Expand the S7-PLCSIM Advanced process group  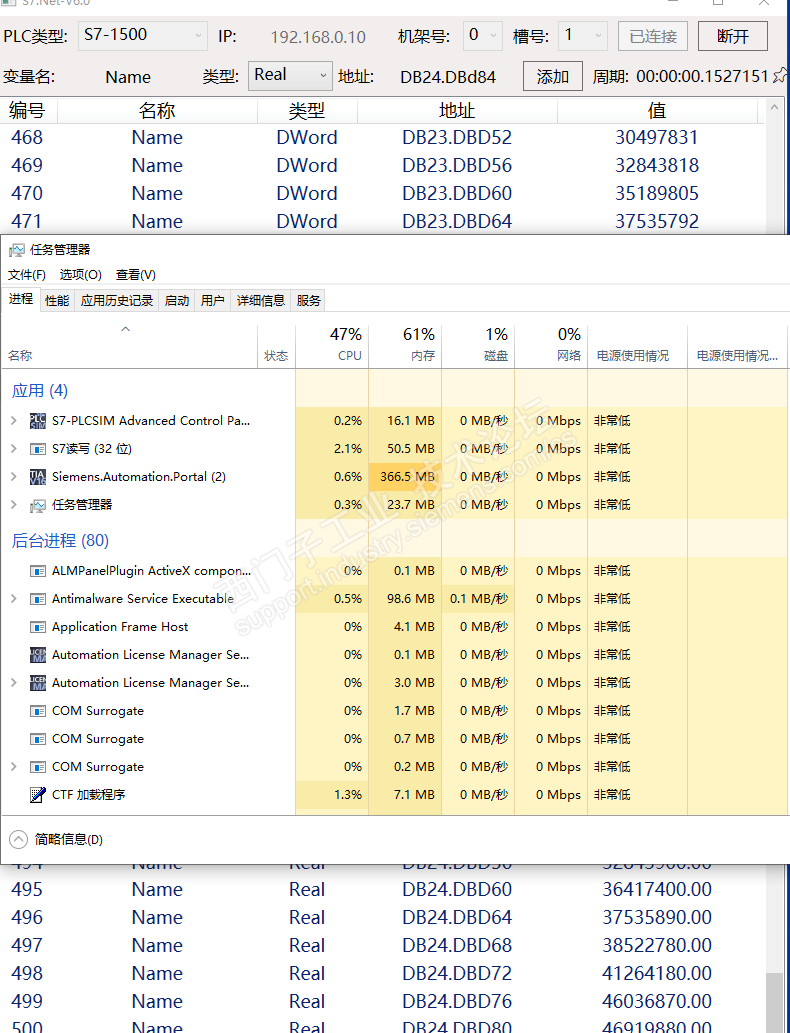point(14,420)
